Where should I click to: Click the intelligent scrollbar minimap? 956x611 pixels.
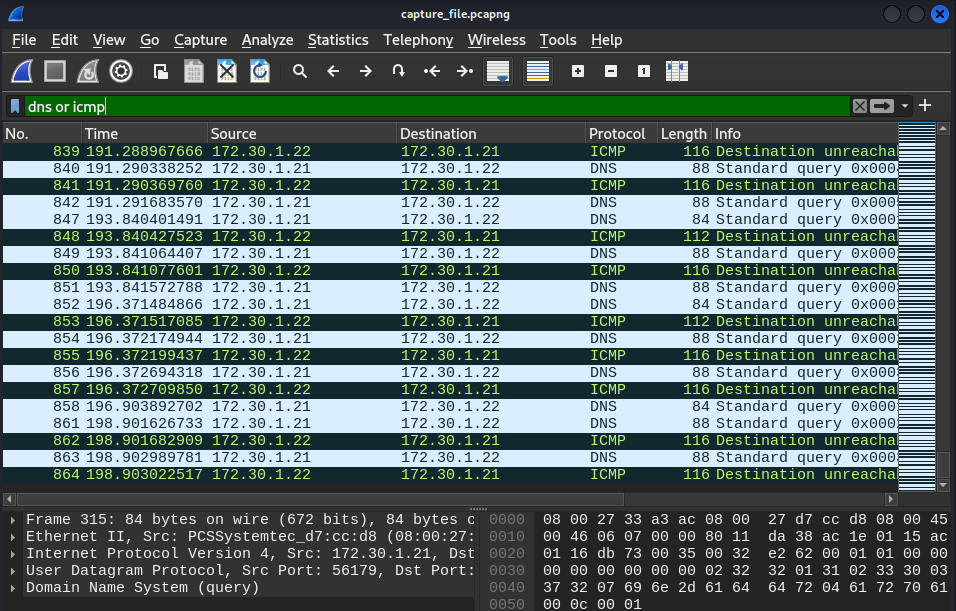[917, 307]
